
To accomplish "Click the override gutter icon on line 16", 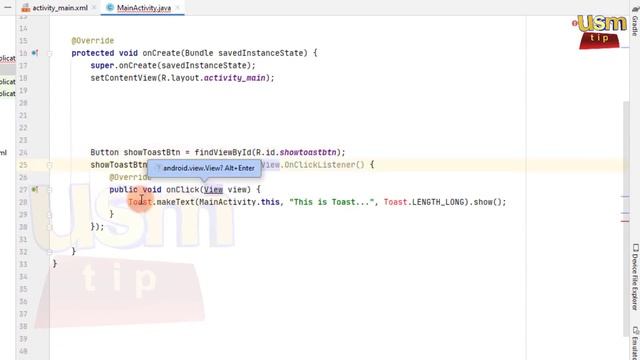I will (35, 53).
